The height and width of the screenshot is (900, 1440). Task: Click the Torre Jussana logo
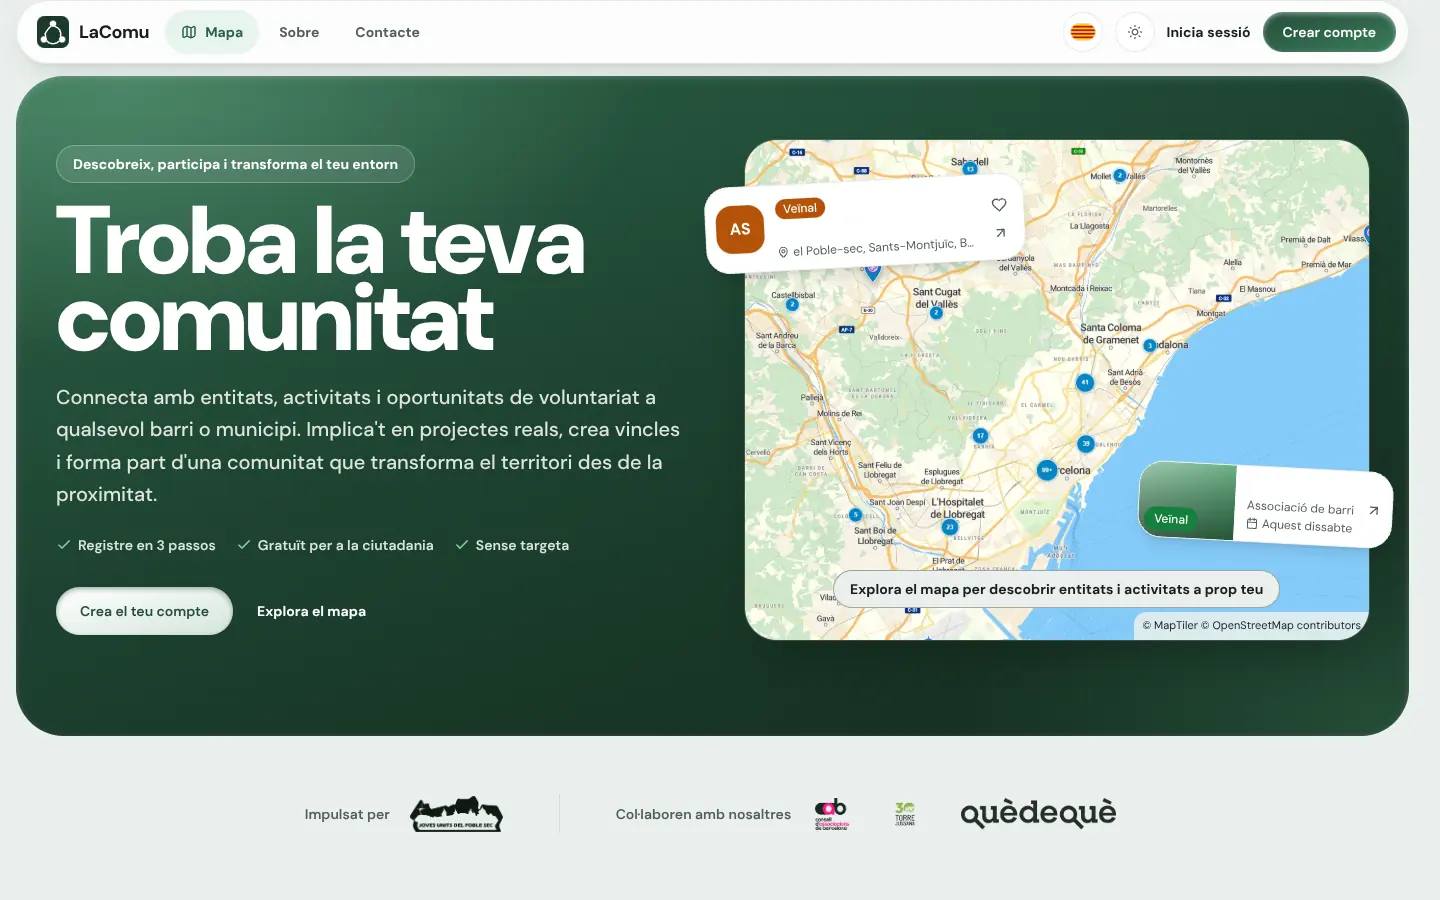(x=905, y=814)
